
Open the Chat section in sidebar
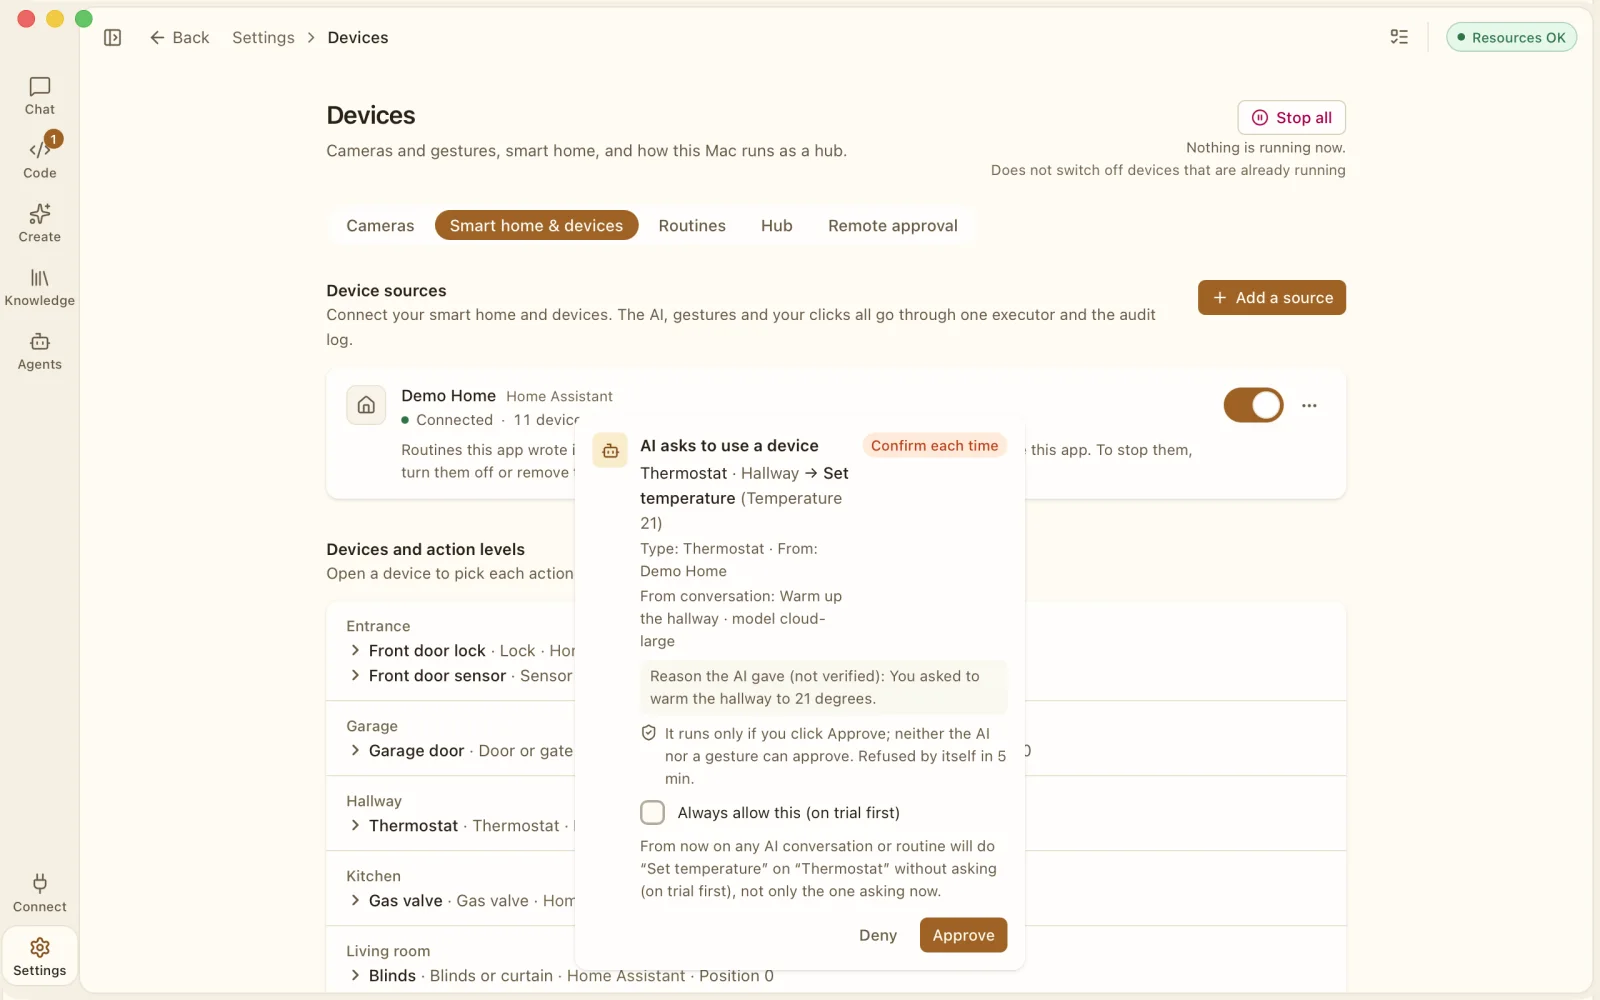click(40, 96)
